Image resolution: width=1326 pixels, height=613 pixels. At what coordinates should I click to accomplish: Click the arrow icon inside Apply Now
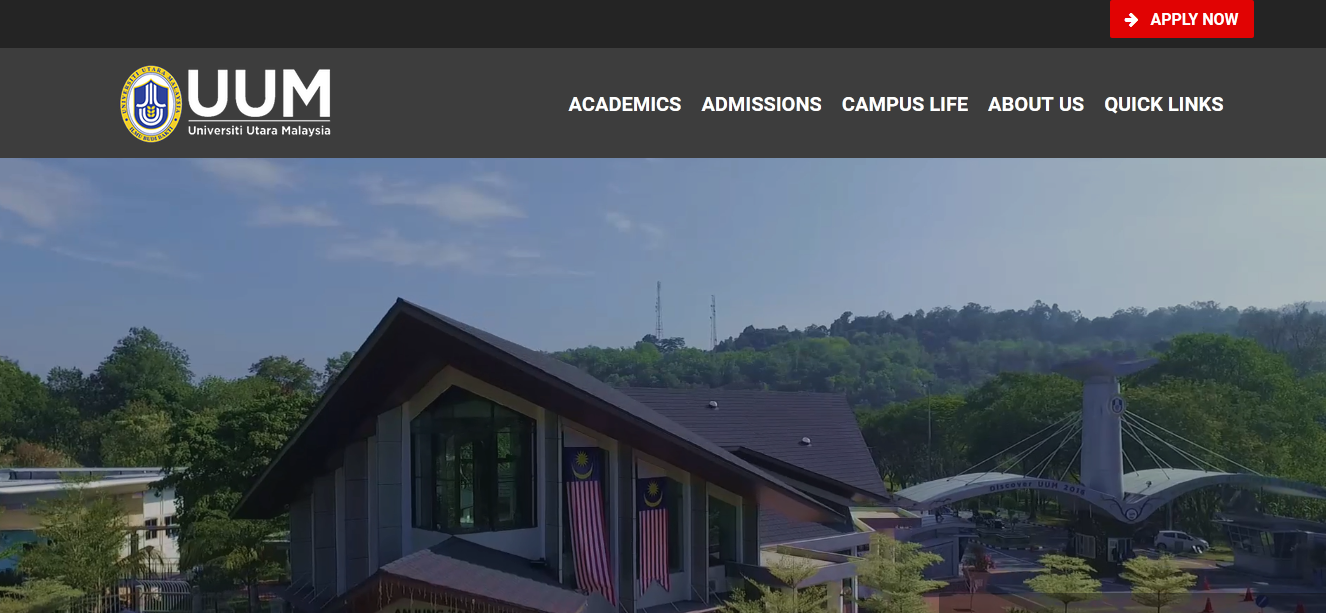click(x=1131, y=19)
